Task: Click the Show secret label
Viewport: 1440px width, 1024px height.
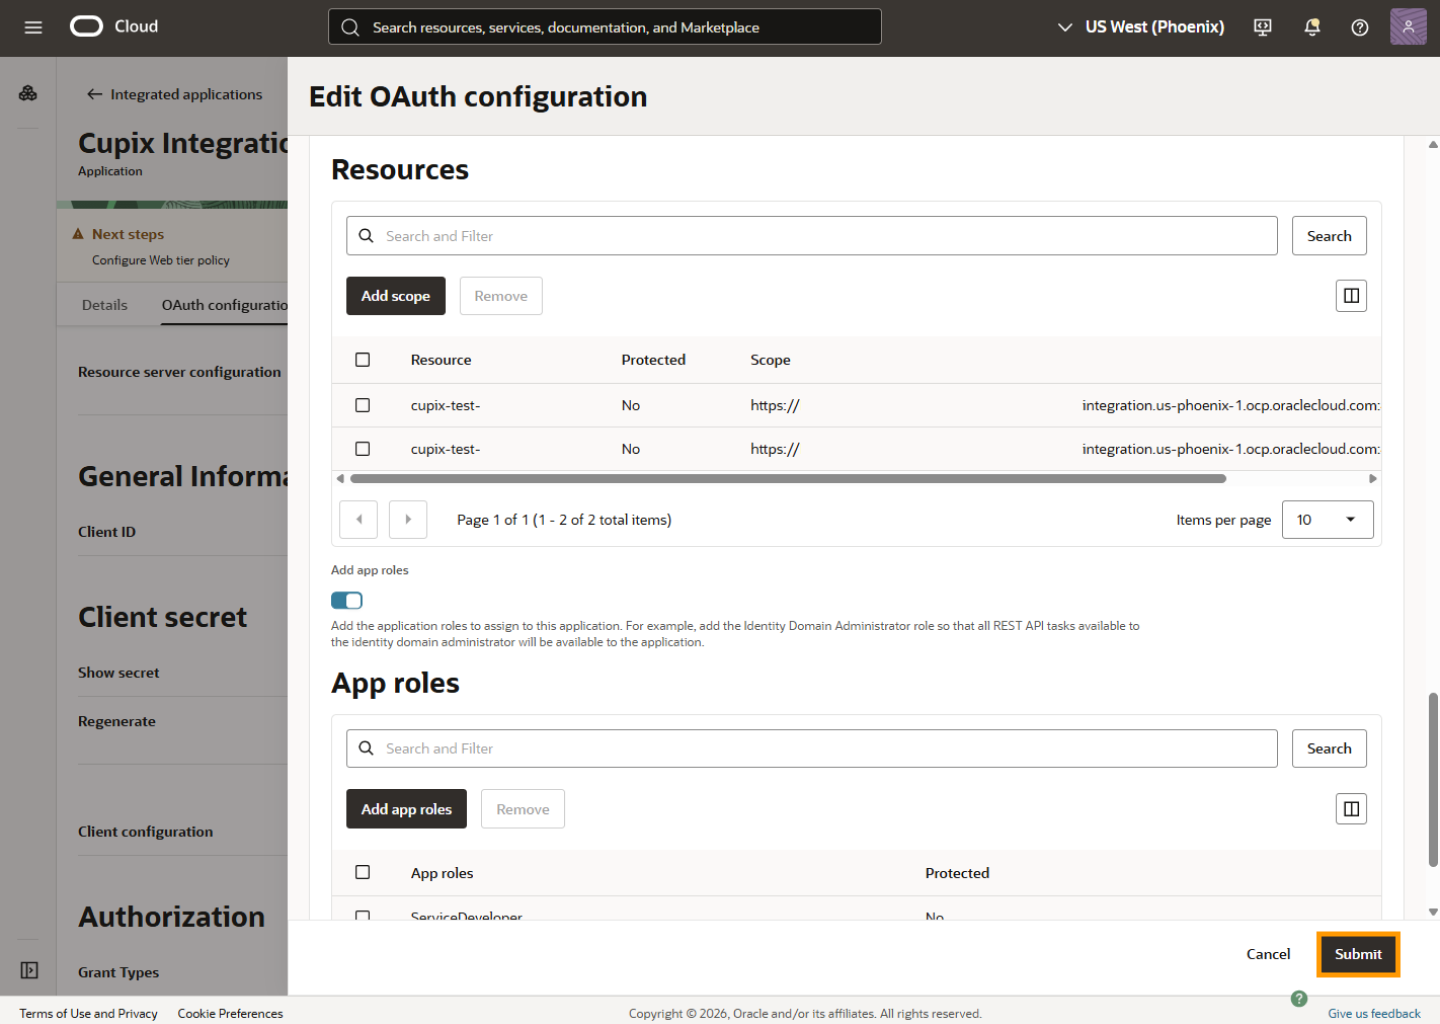Action: pyautogui.click(x=119, y=673)
